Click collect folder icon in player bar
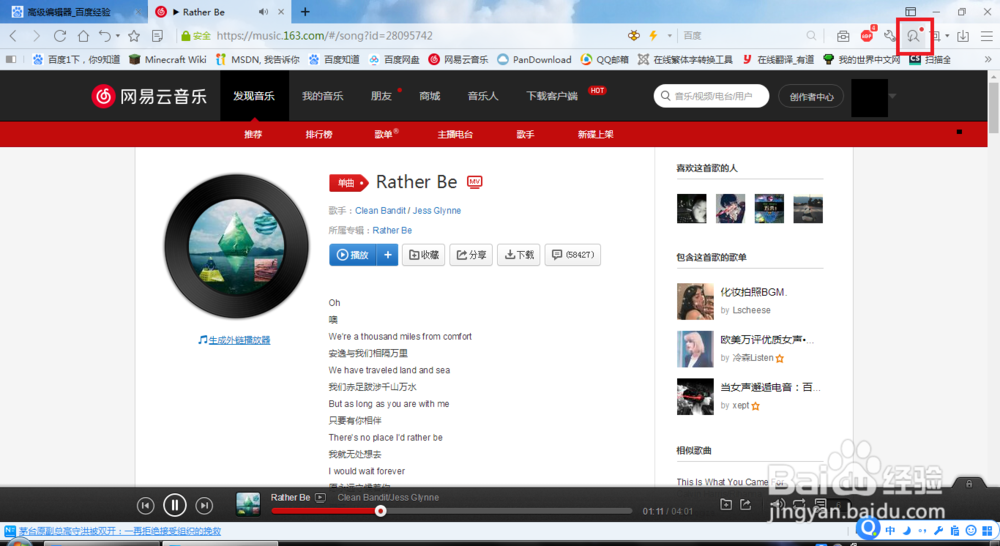 pos(726,505)
